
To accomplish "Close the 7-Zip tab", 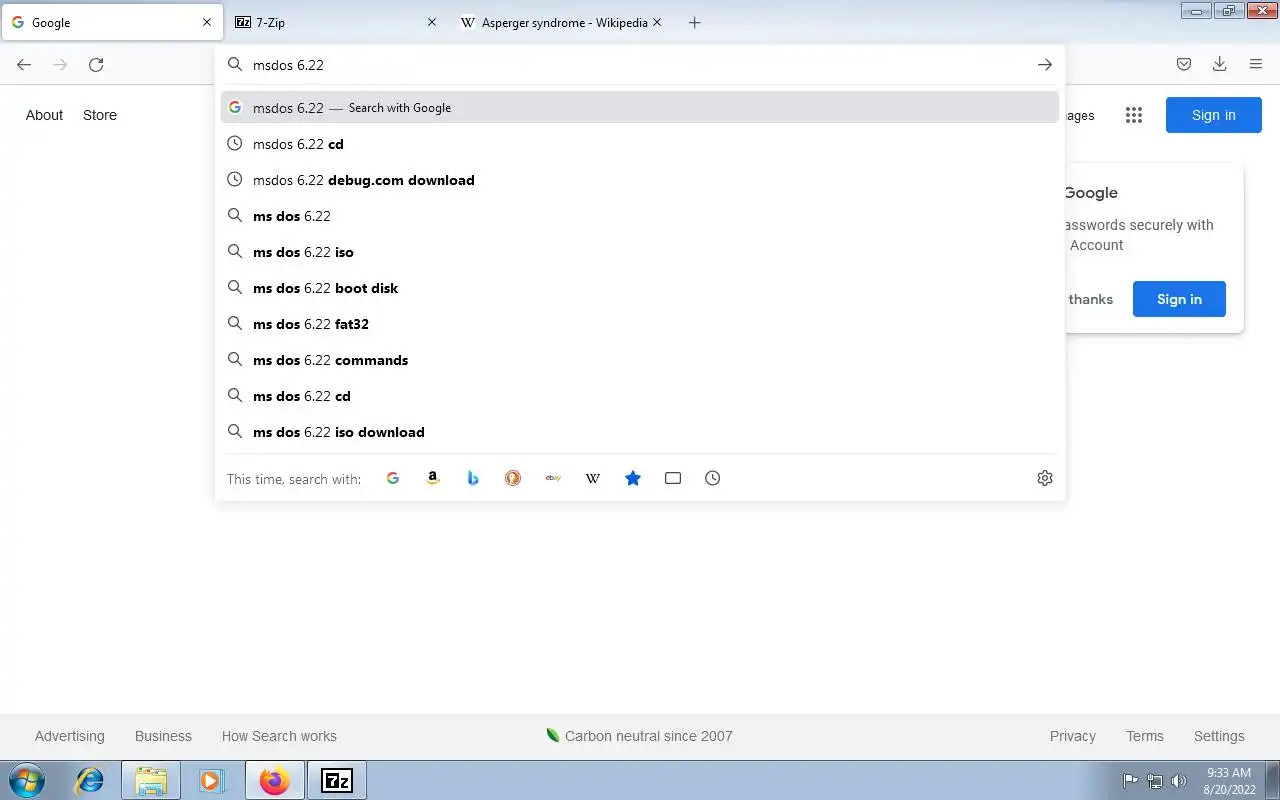I will click(x=432, y=22).
